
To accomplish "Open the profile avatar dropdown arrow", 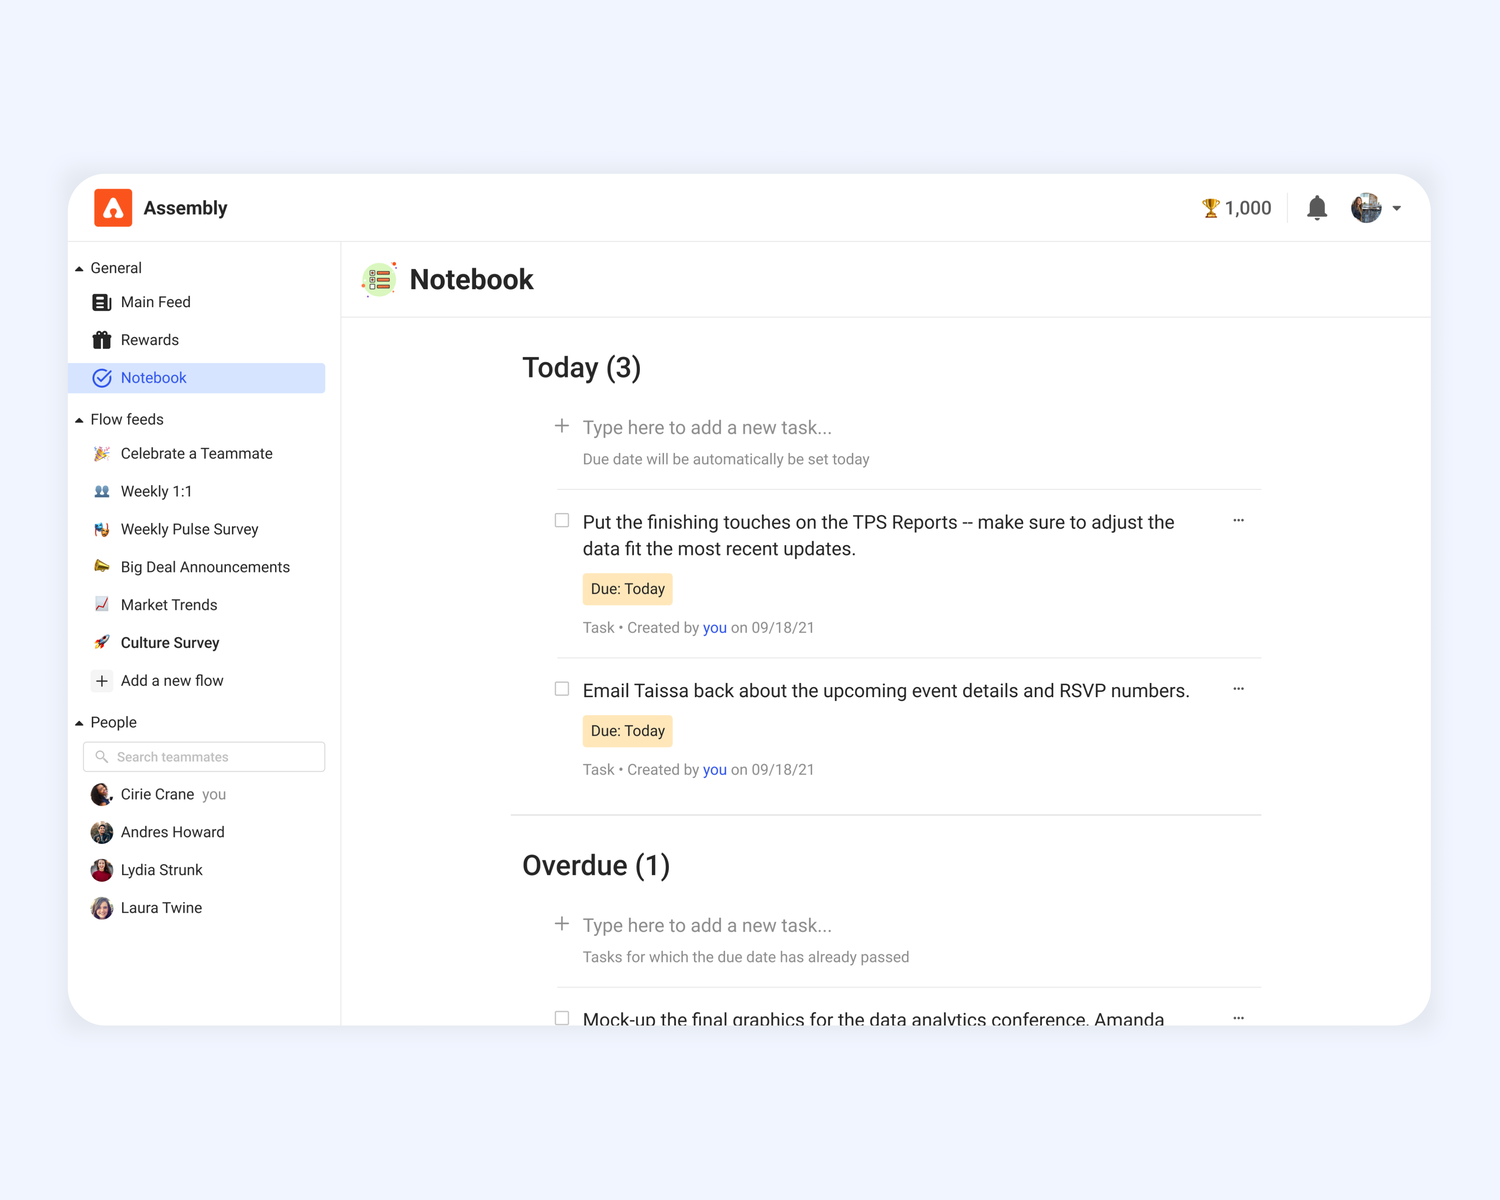I will click(x=1398, y=208).
